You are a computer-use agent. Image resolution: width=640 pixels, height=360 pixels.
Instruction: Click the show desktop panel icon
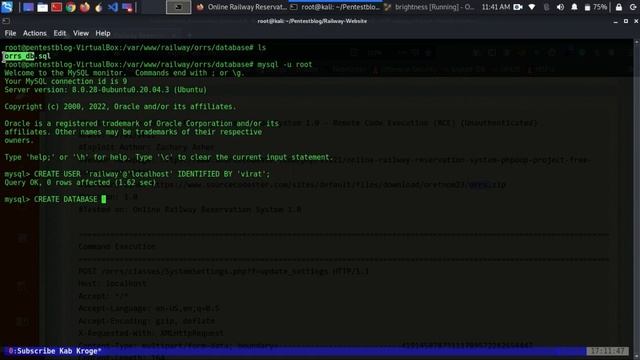coord(28,7)
